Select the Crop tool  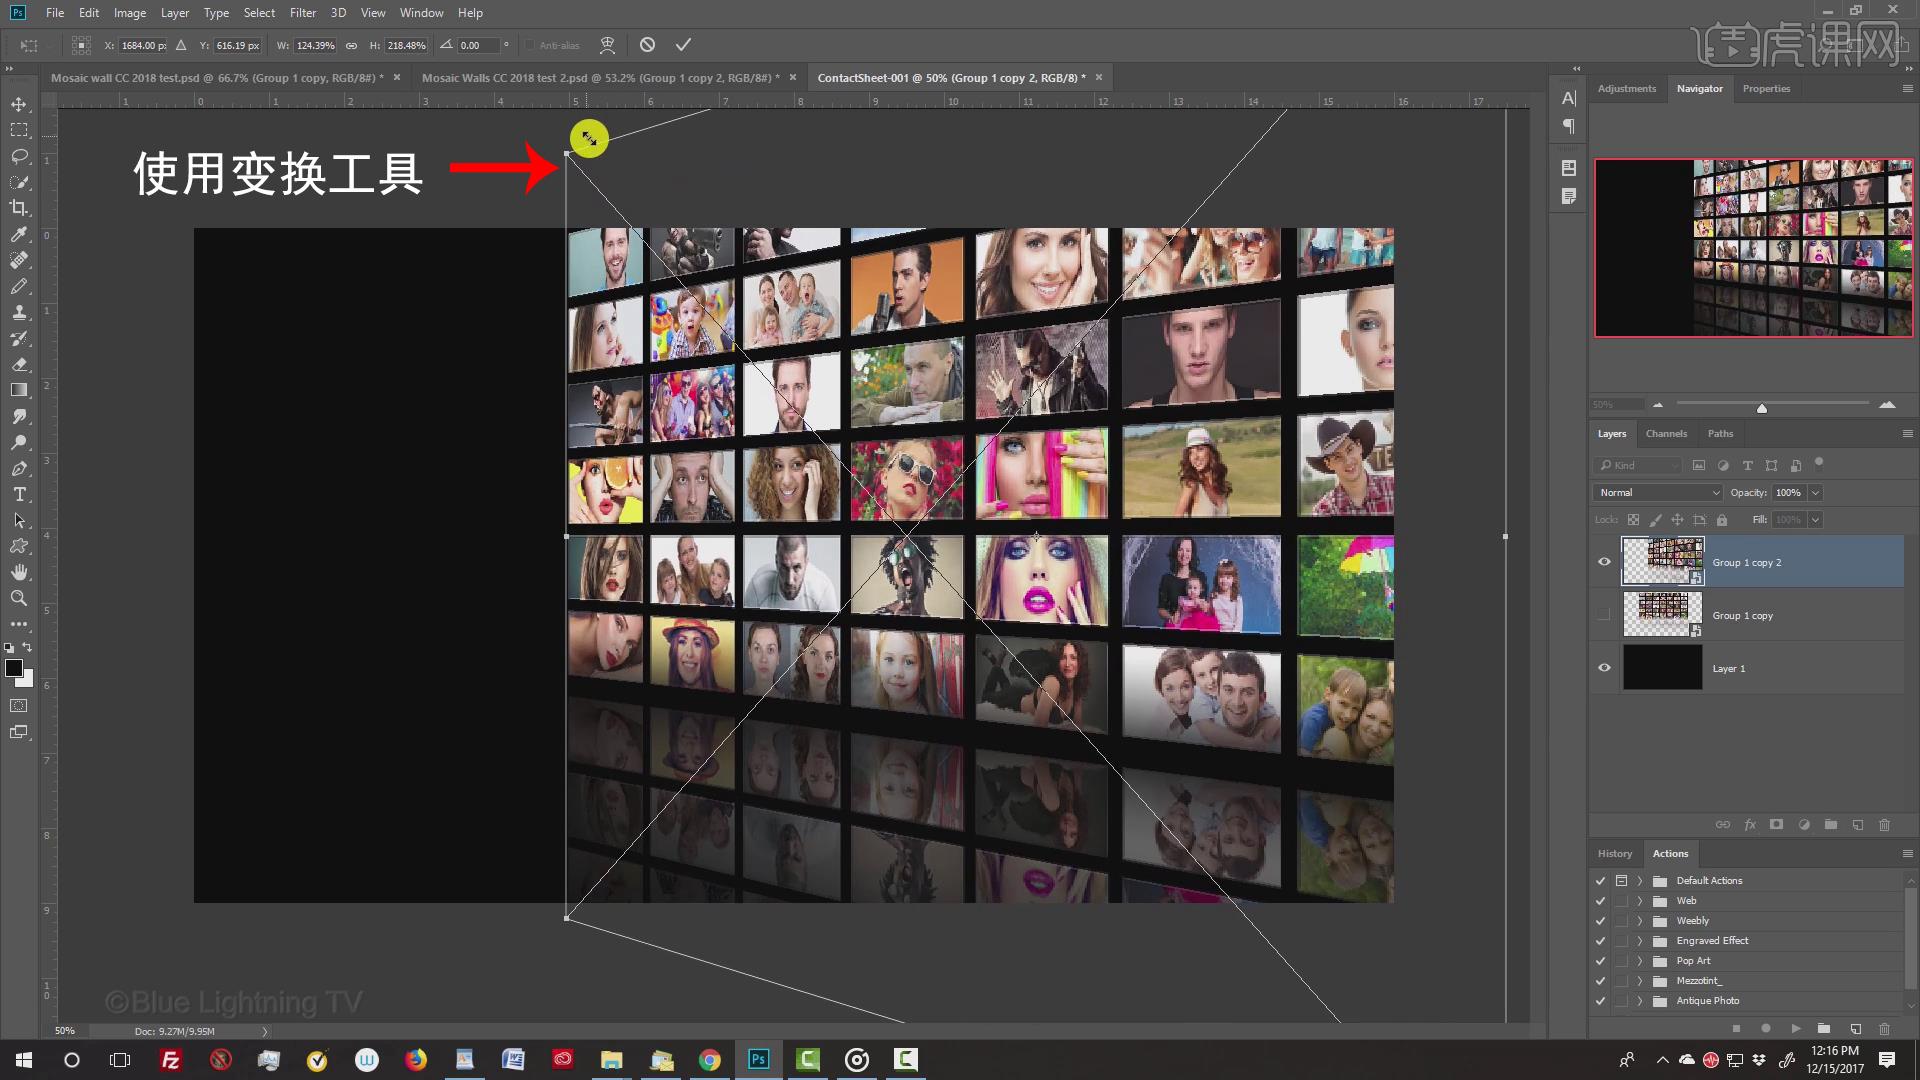click(19, 208)
